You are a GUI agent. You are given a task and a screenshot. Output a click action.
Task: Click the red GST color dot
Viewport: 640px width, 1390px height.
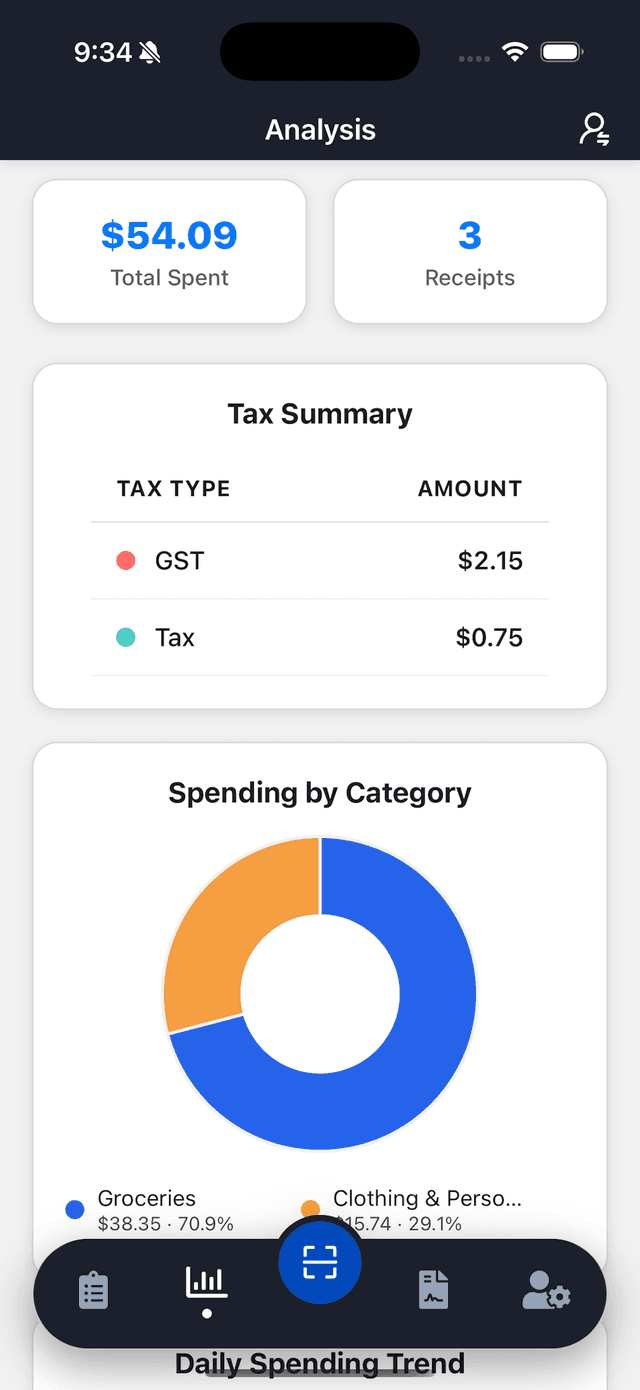pos(126,561)
